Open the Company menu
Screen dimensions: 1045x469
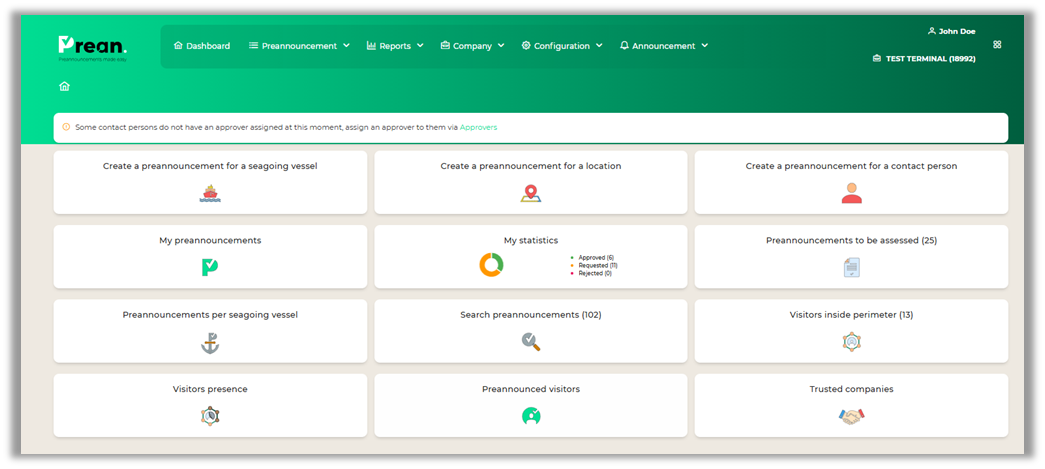pyautogui.click(x=473, y=46)
